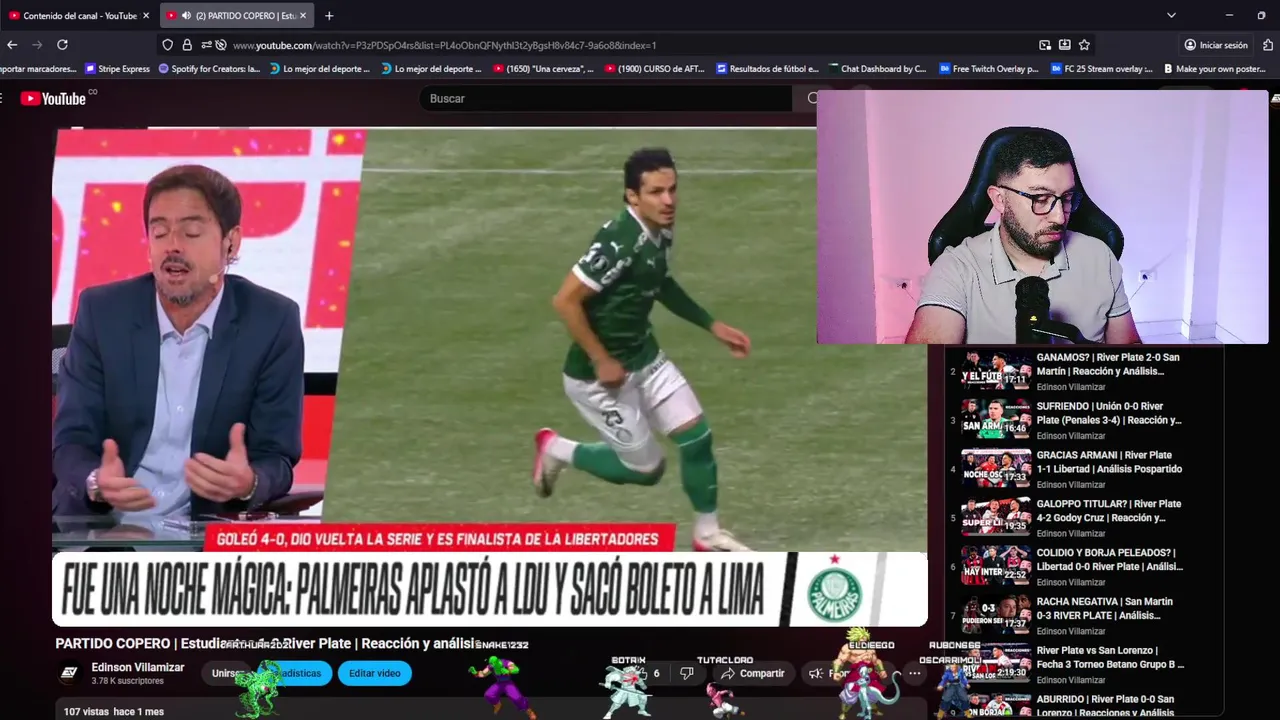
Task: Open 'Edinson Villamizar' channel name link
Action: 138,667
